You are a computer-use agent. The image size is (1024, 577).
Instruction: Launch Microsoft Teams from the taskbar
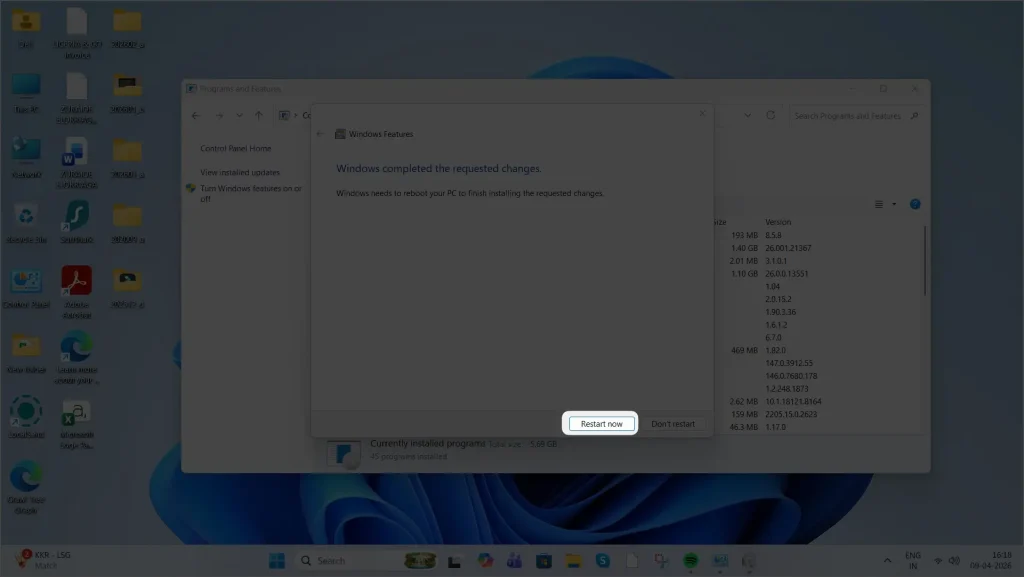point(514,561)
